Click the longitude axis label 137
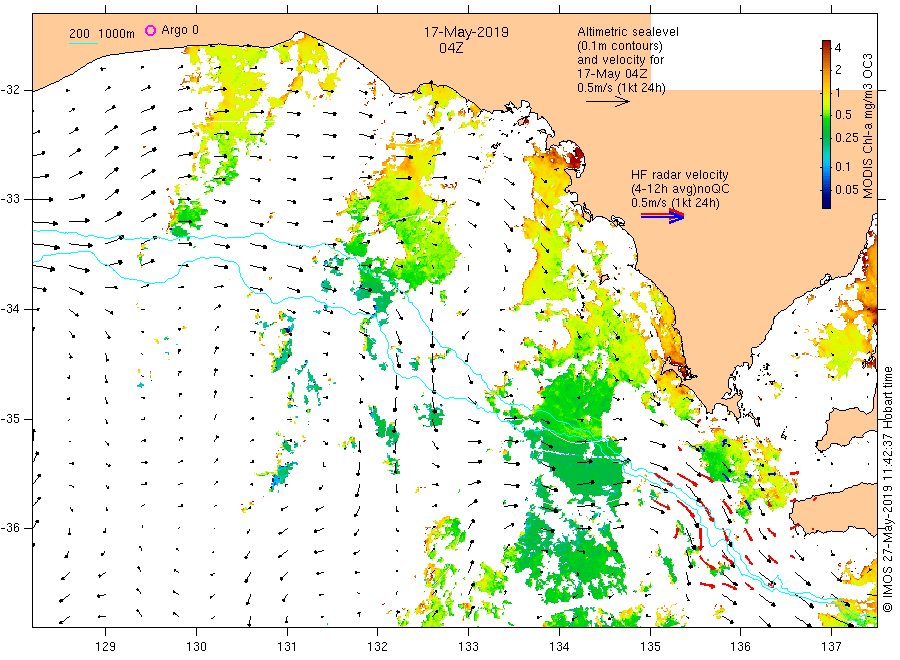900x660 pixels. coord(831,647)
